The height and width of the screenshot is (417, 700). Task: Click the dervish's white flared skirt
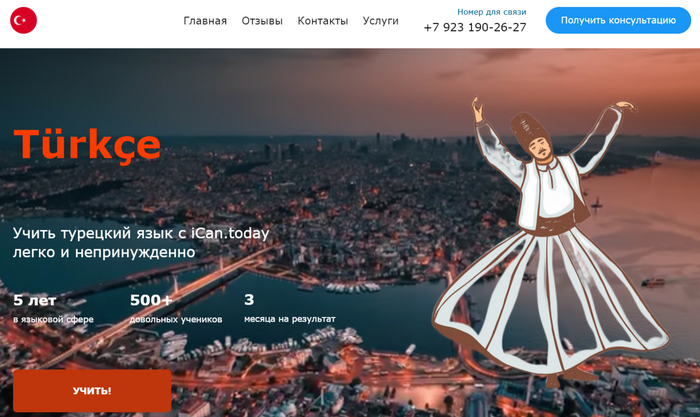(x=551, y=304)
